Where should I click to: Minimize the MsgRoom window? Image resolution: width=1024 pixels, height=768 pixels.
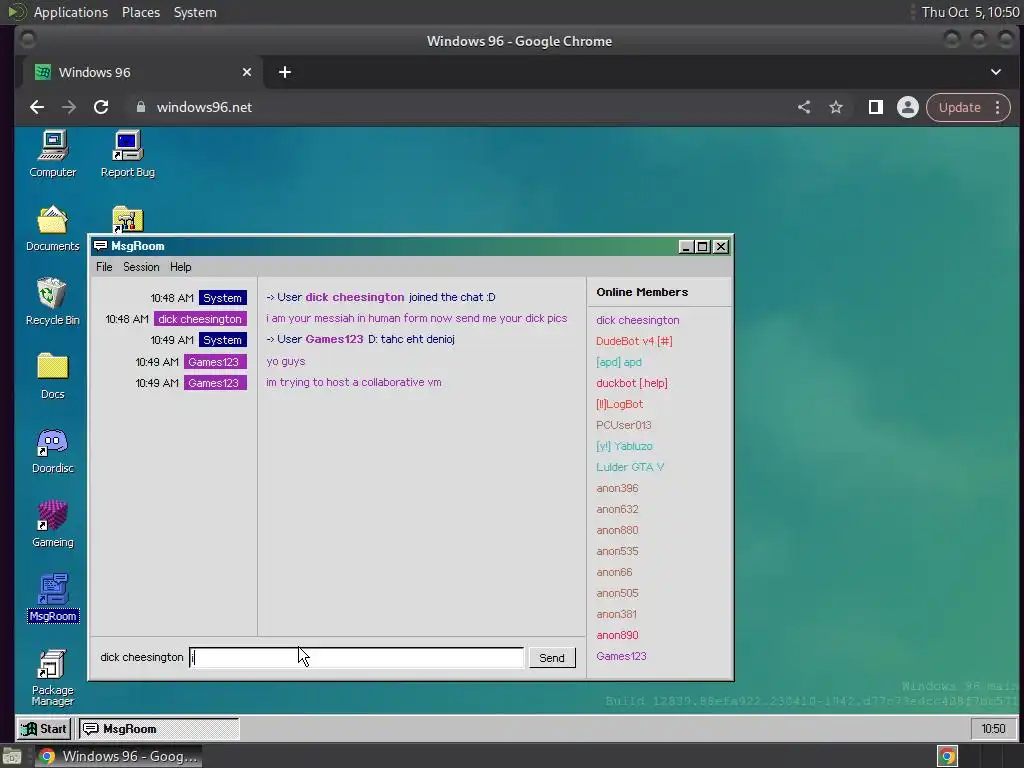point(686,247)
